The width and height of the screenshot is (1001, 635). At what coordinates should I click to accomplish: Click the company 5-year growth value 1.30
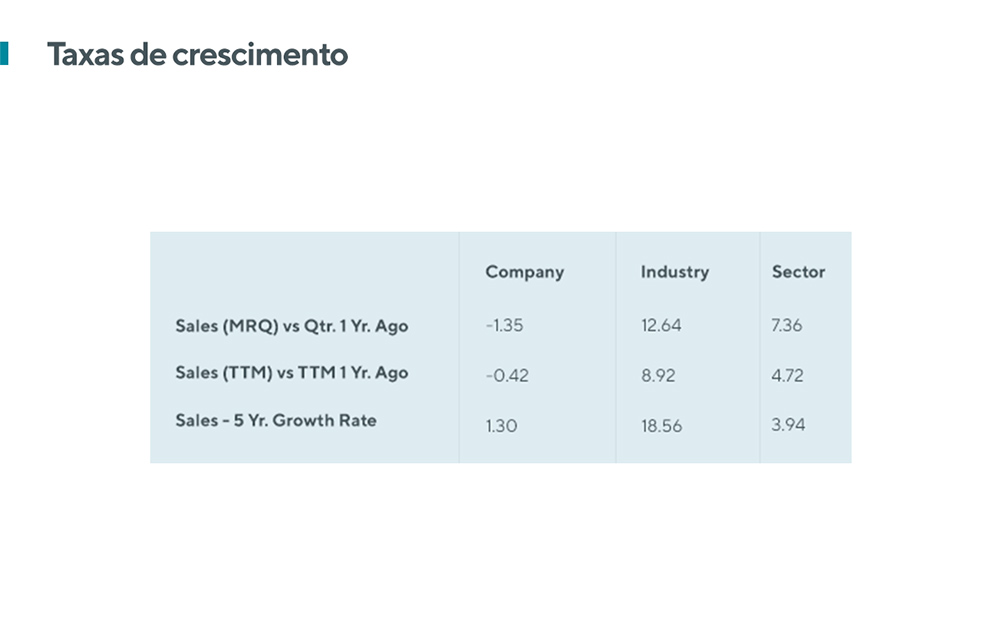point(501,426)
